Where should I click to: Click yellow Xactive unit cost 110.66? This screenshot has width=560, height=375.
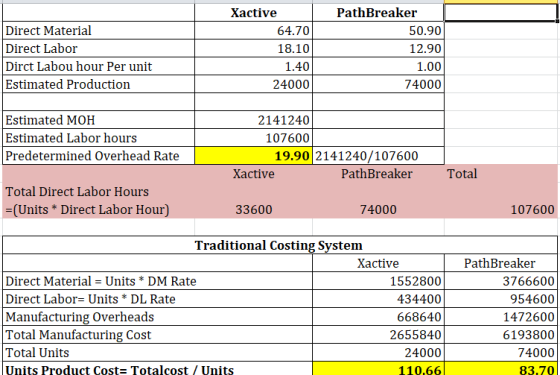[x=378, y=369]
